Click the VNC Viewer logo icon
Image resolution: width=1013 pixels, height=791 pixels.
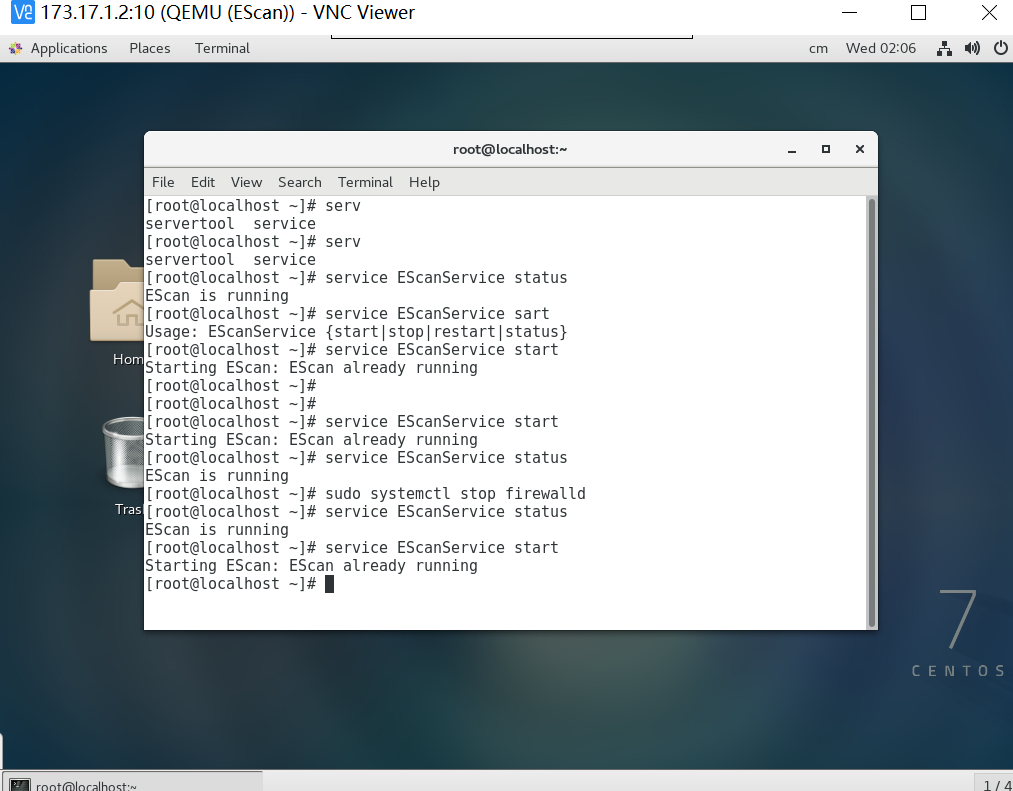click(23, 12)
